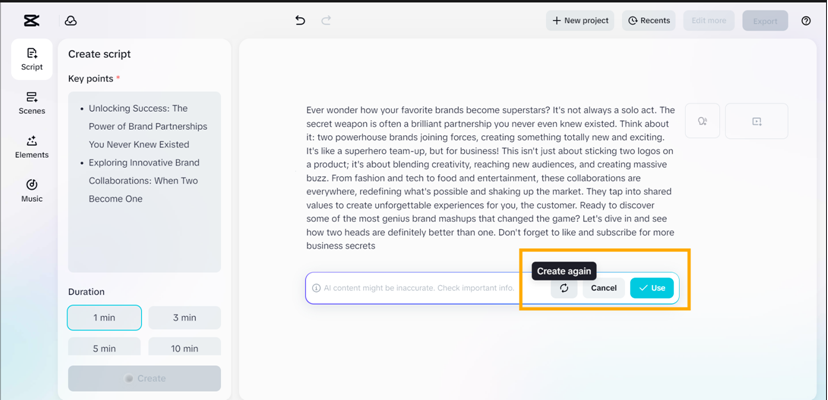Click the Create again refresh icon
The width and height of the screenshot is (828, 400).
pos(564,288)
